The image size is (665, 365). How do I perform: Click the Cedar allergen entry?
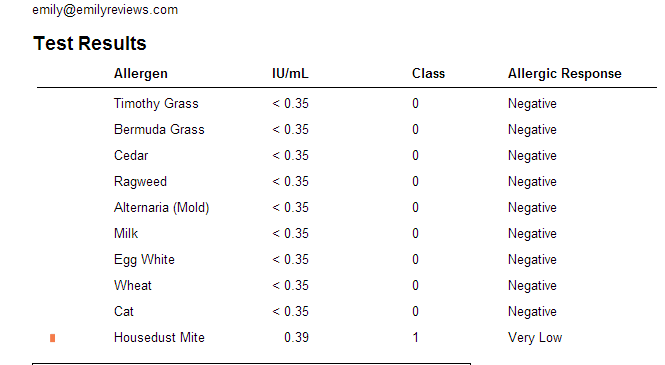tap(131, 156)
